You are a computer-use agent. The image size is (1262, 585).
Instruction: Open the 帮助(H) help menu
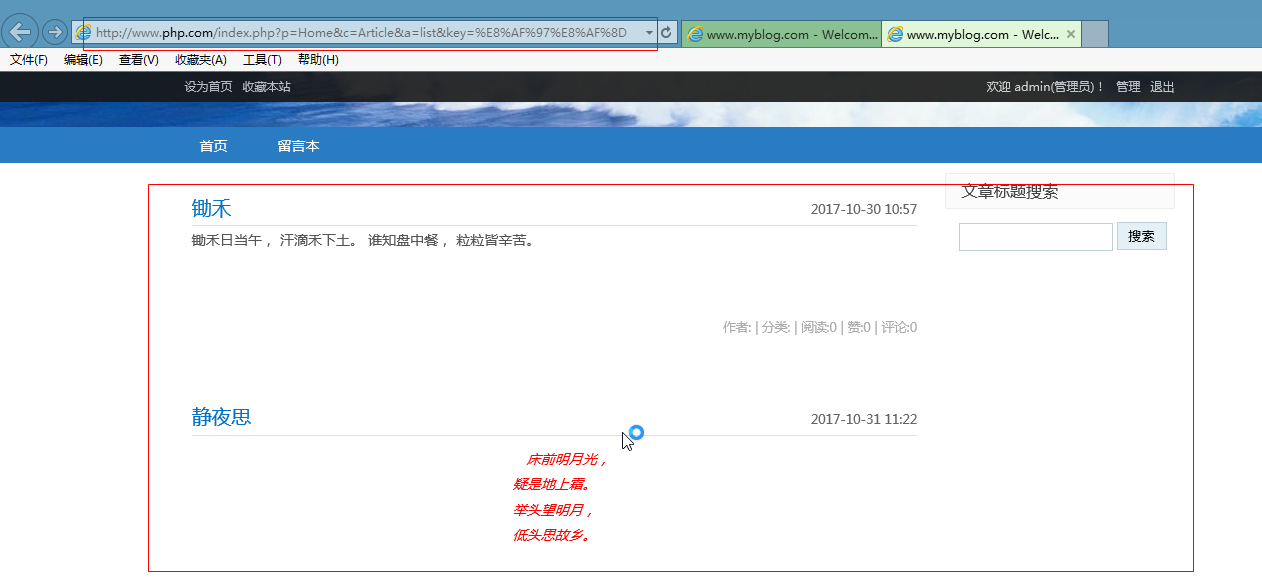coord(318,60)
